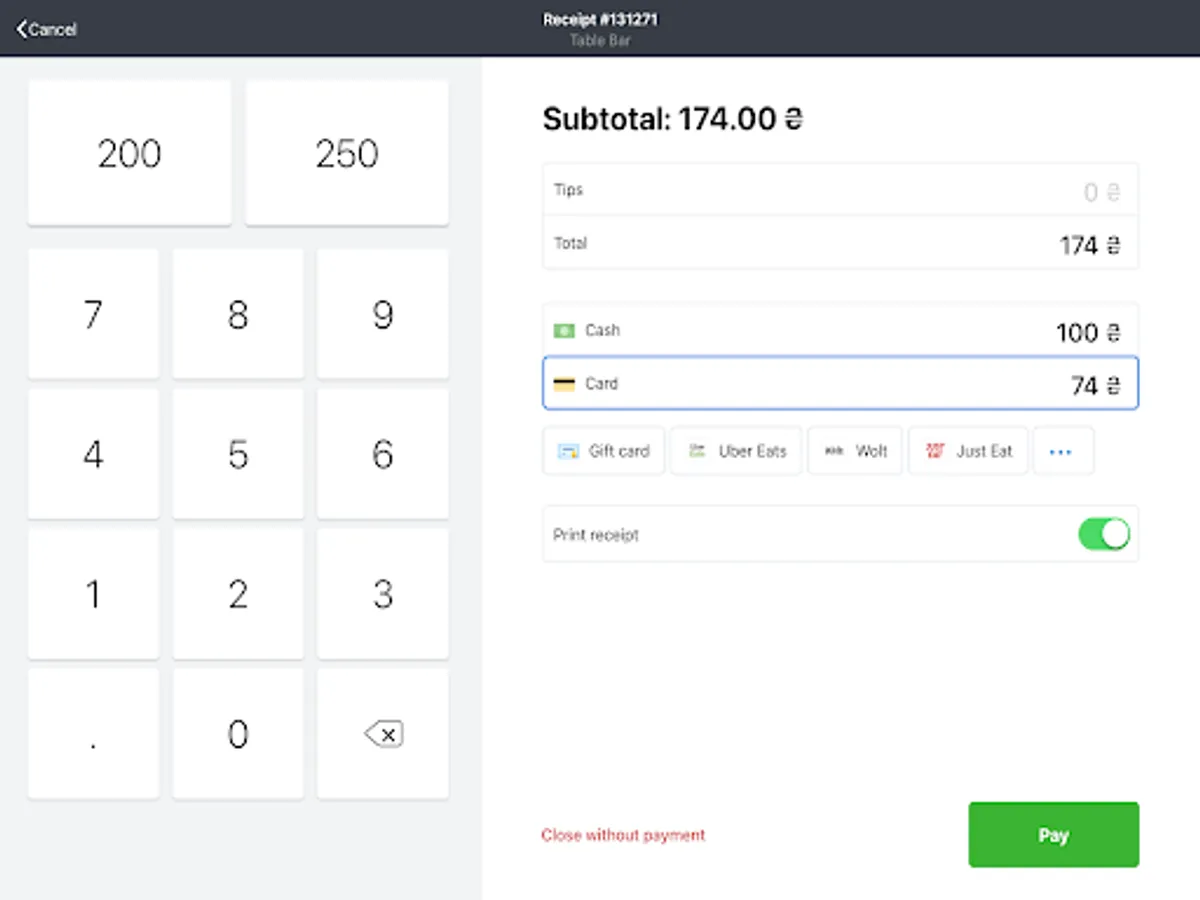Enter quick amount 200
1200x900 pixels.
click(128, 153)
